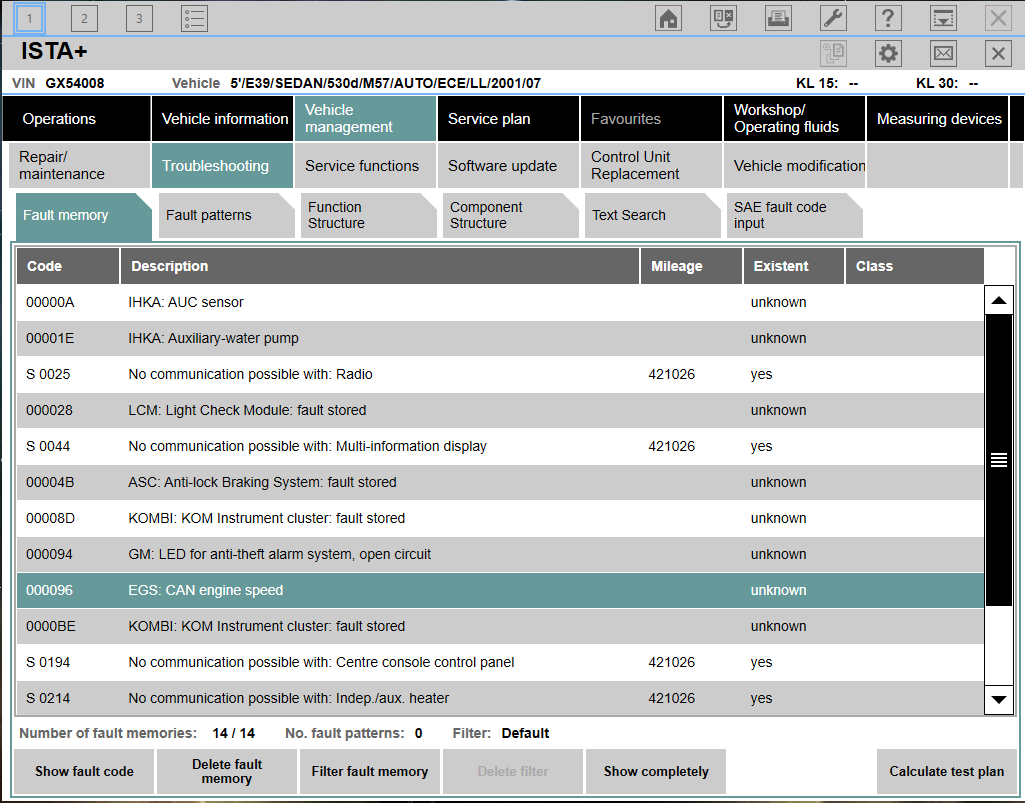Select session box number 2

[x=85, y=18]
